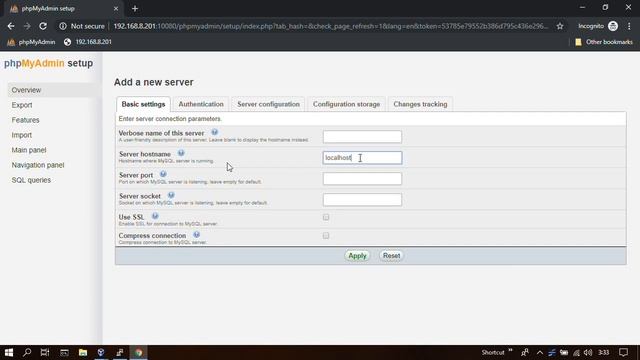Show help for Server port
The height and width of the screenshot is (360, 640).
pyautogui.click(x=163, y=174)
